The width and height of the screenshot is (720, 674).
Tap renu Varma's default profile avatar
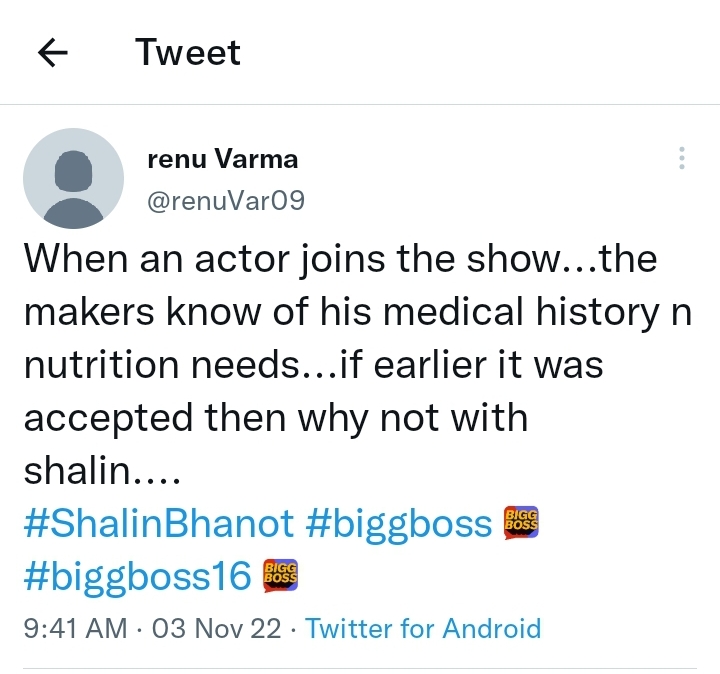tap(73, 179)
